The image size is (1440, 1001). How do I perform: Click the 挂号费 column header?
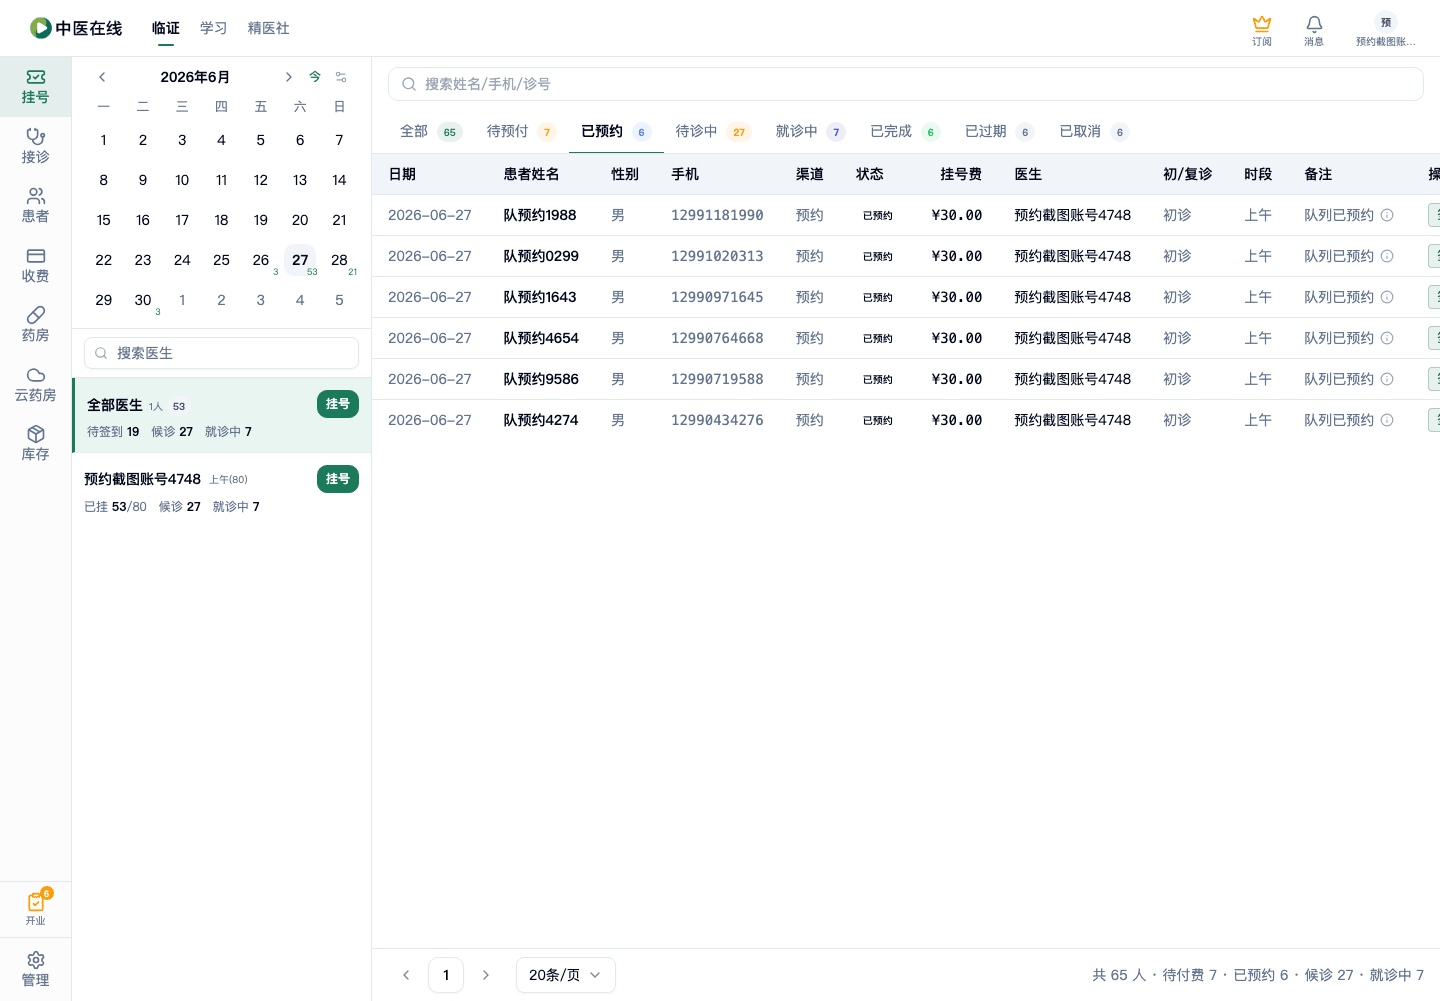[961, 174]
